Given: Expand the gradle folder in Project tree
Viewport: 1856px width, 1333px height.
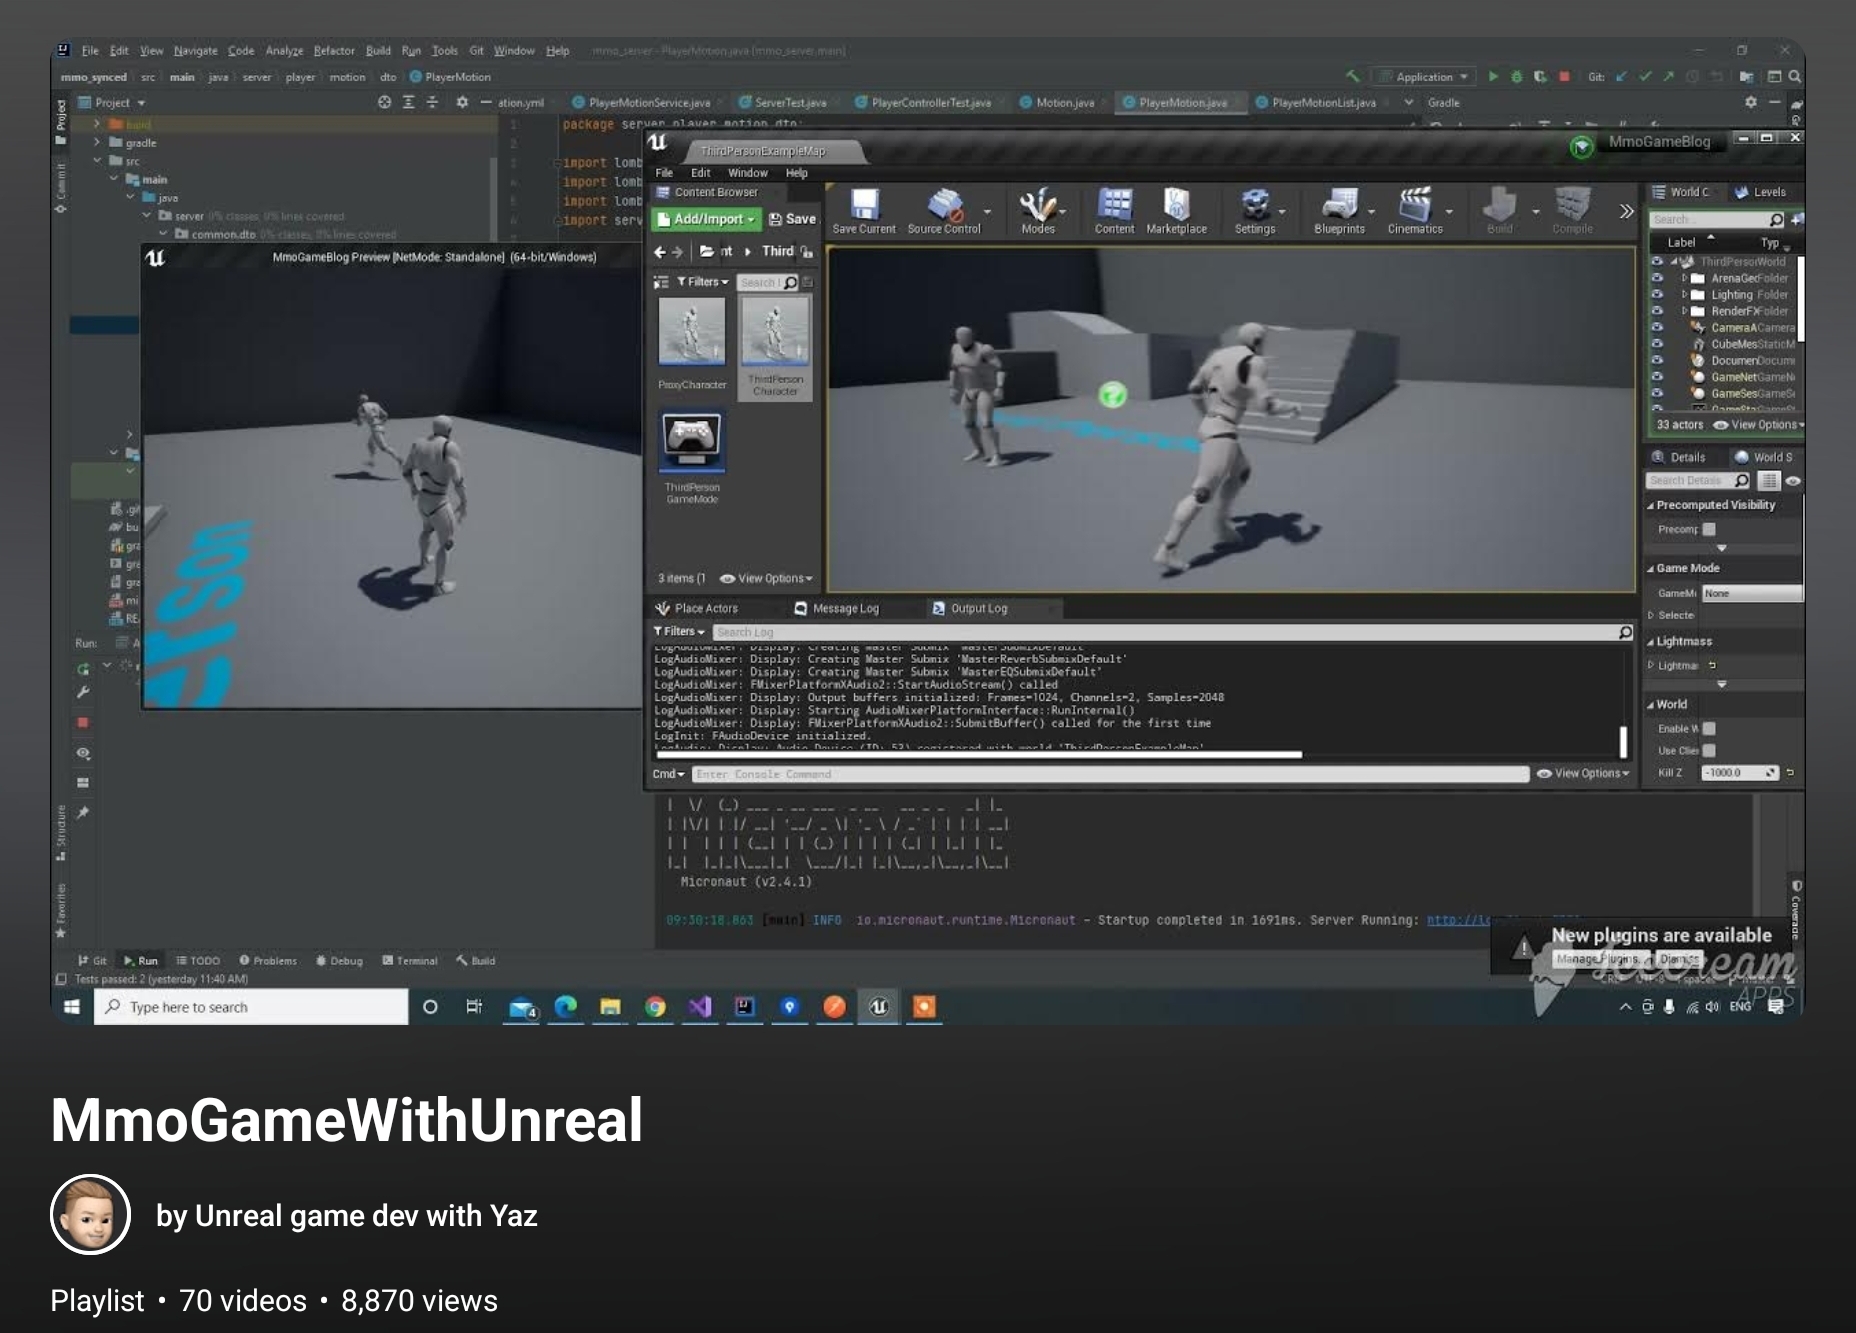Looking at the screenshot, I should (97, 143).
